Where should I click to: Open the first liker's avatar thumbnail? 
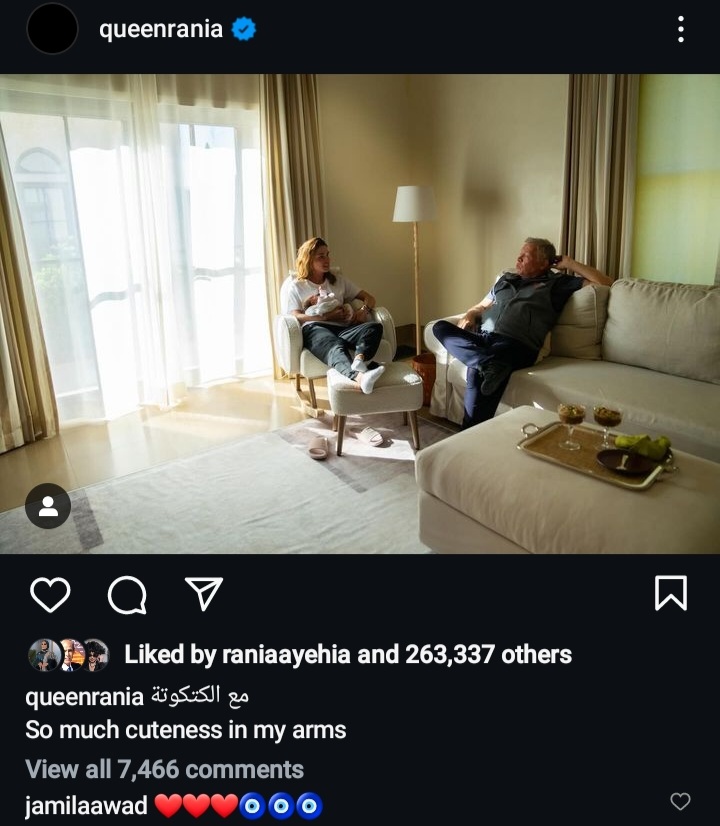point(43,655)
